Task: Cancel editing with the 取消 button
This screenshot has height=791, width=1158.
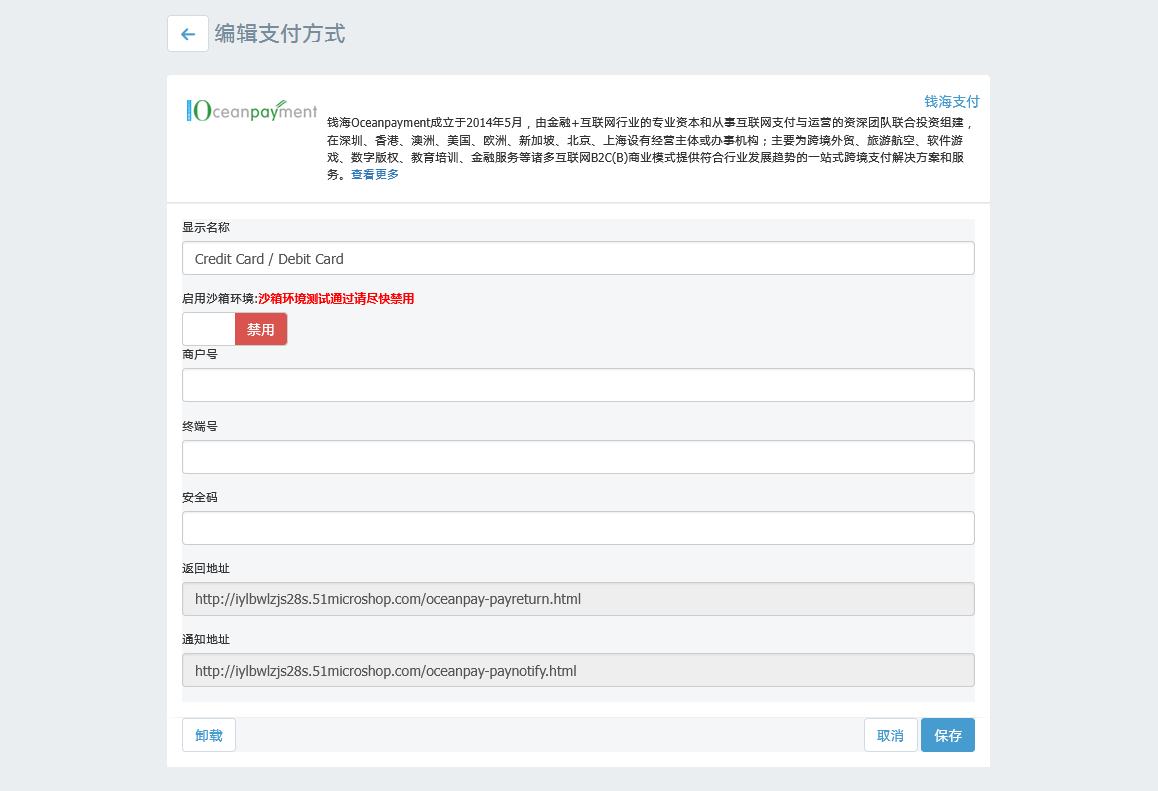Action: (x=890, y=735)
